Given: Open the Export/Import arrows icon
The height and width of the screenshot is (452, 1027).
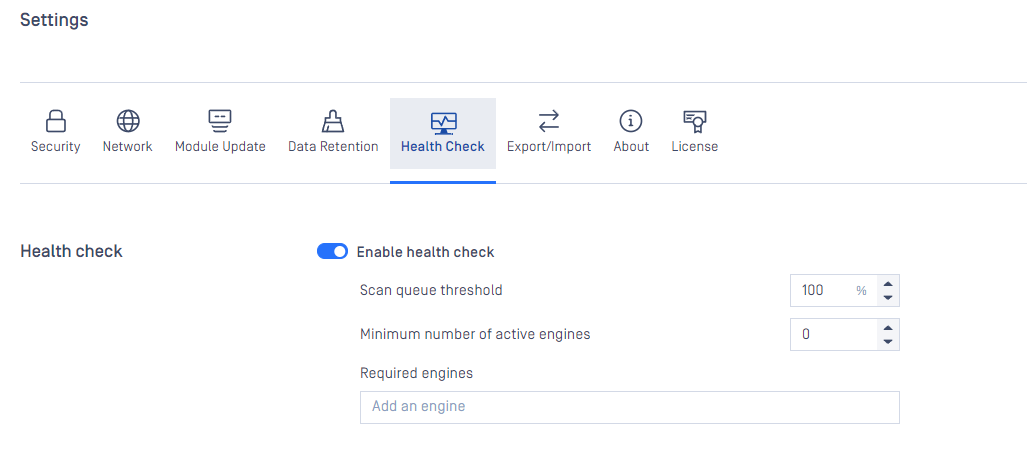Looking at the screenshot, I should pyautogui.click(x=549, y=121).
